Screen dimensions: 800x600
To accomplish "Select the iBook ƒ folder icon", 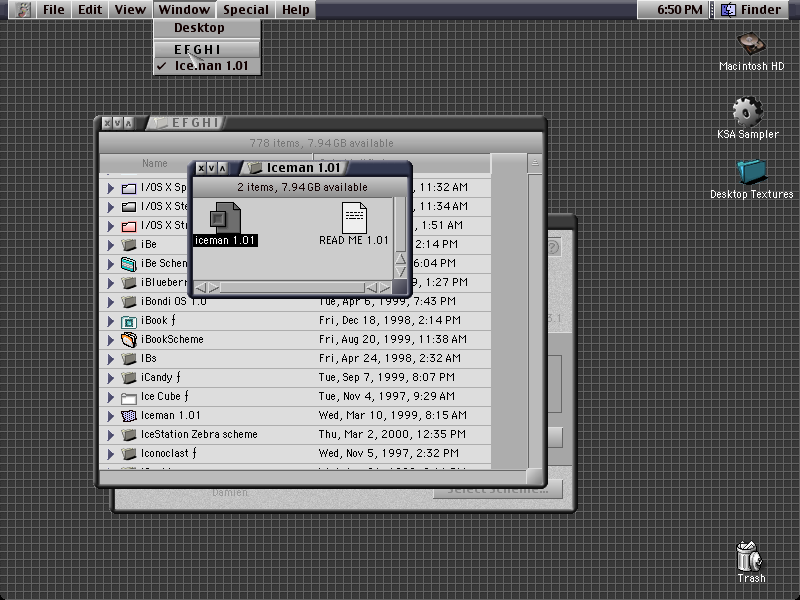I will (129, 321).
